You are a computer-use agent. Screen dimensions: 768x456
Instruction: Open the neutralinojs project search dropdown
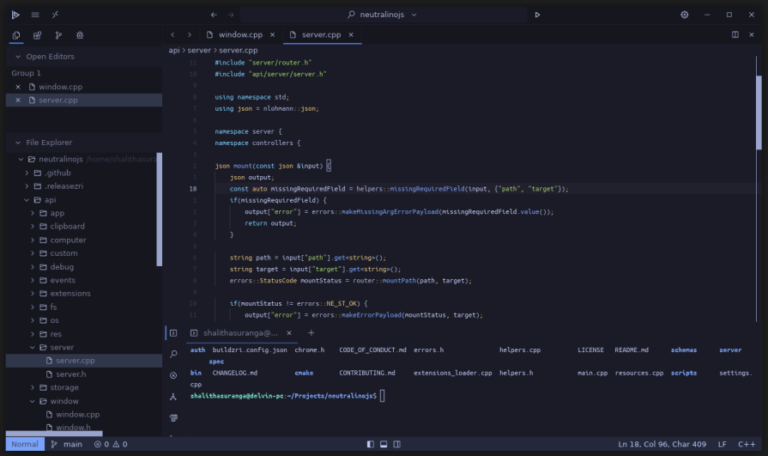(383, 15)
